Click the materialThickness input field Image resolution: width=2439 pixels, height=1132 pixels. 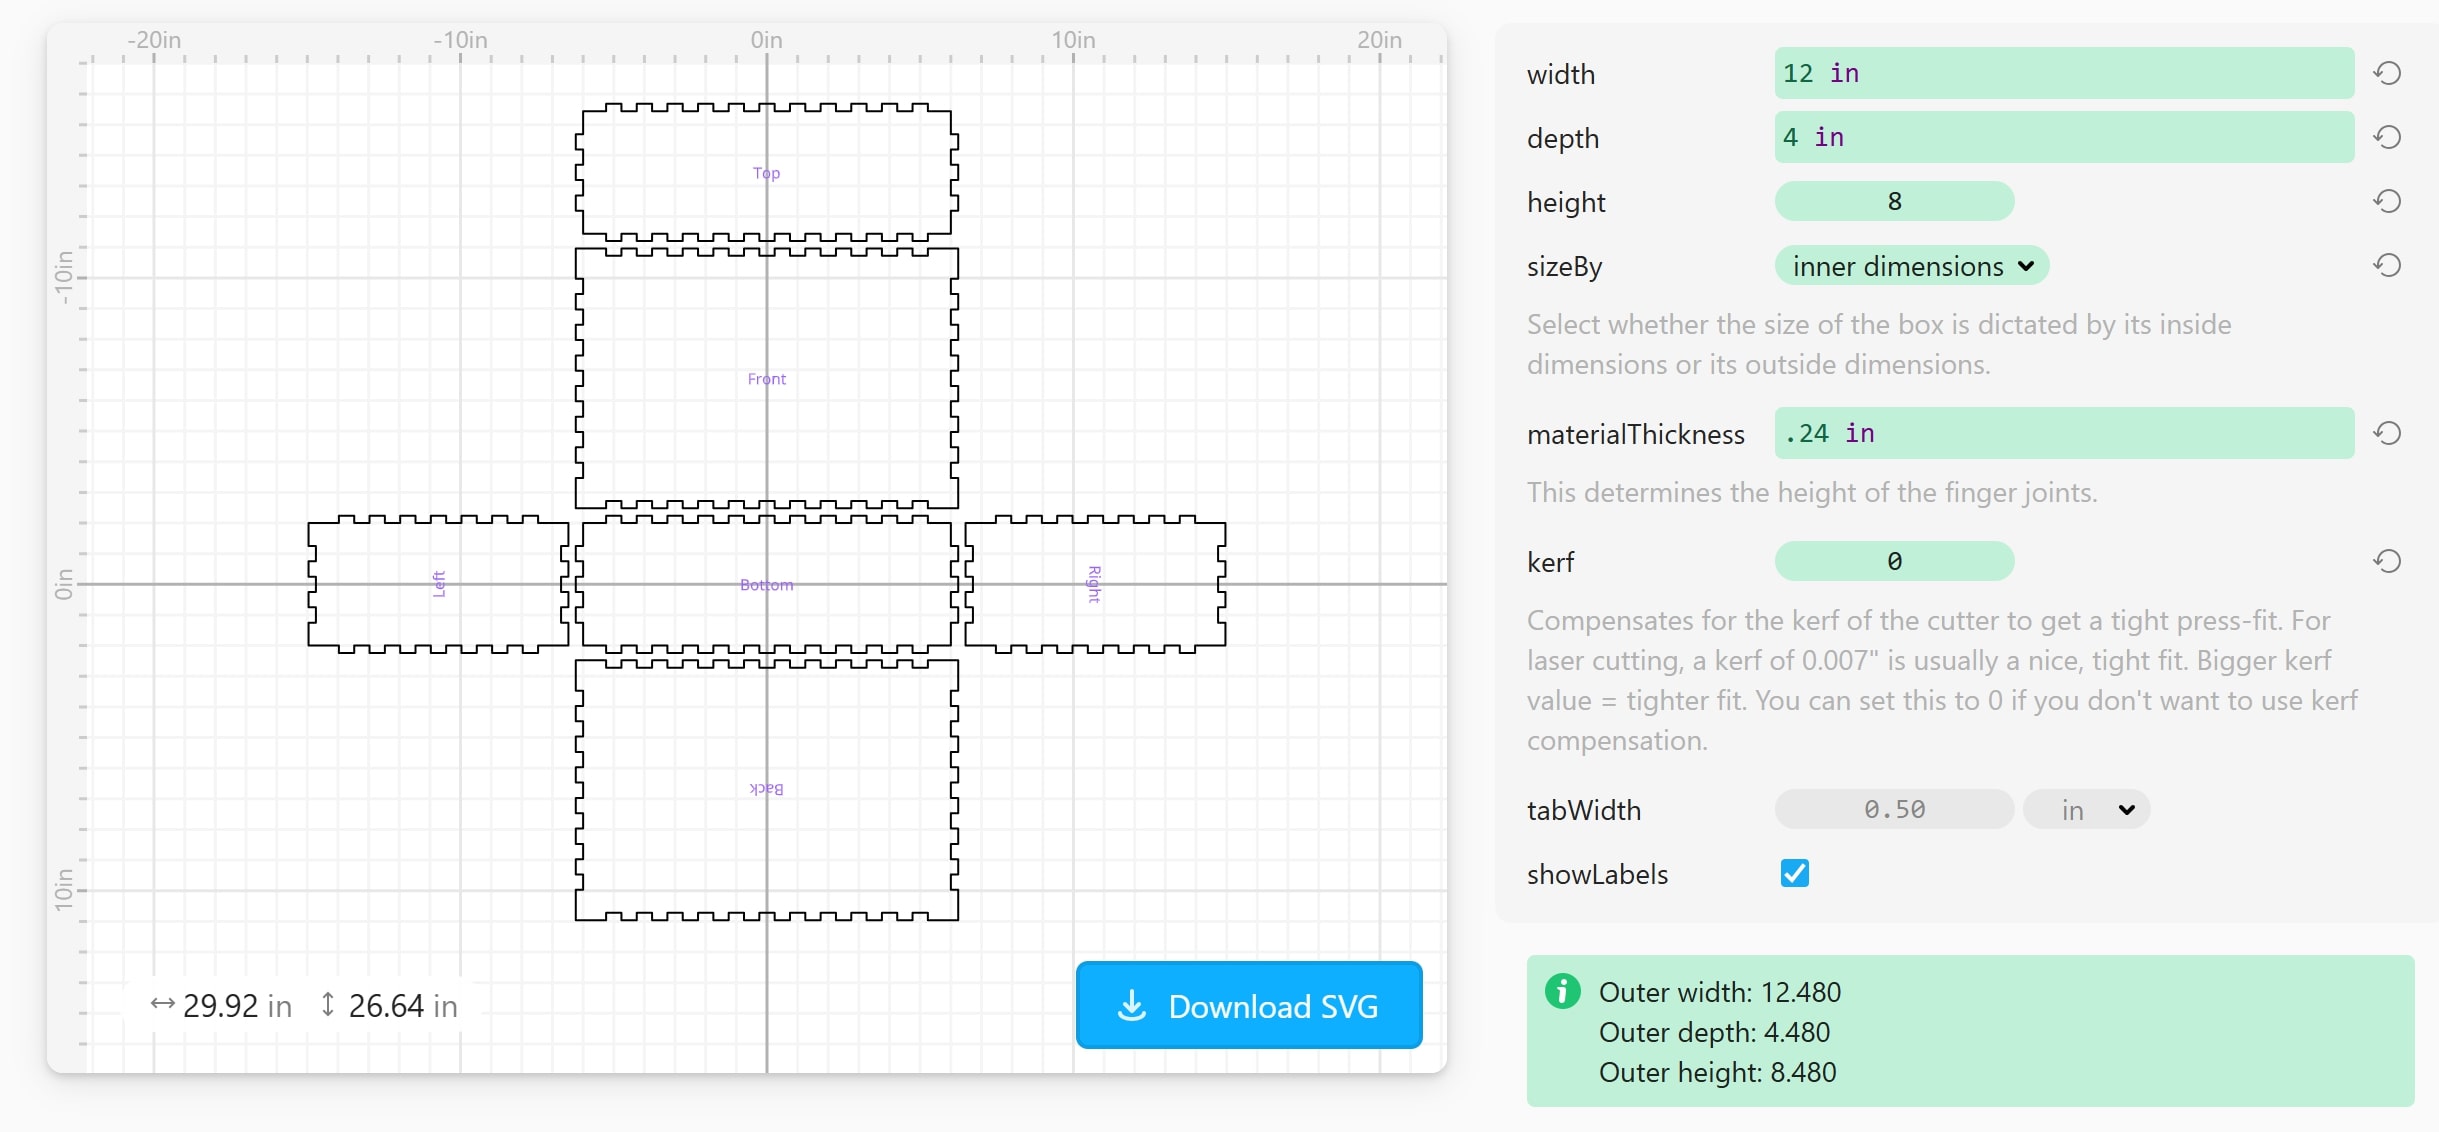[2063, 433]
